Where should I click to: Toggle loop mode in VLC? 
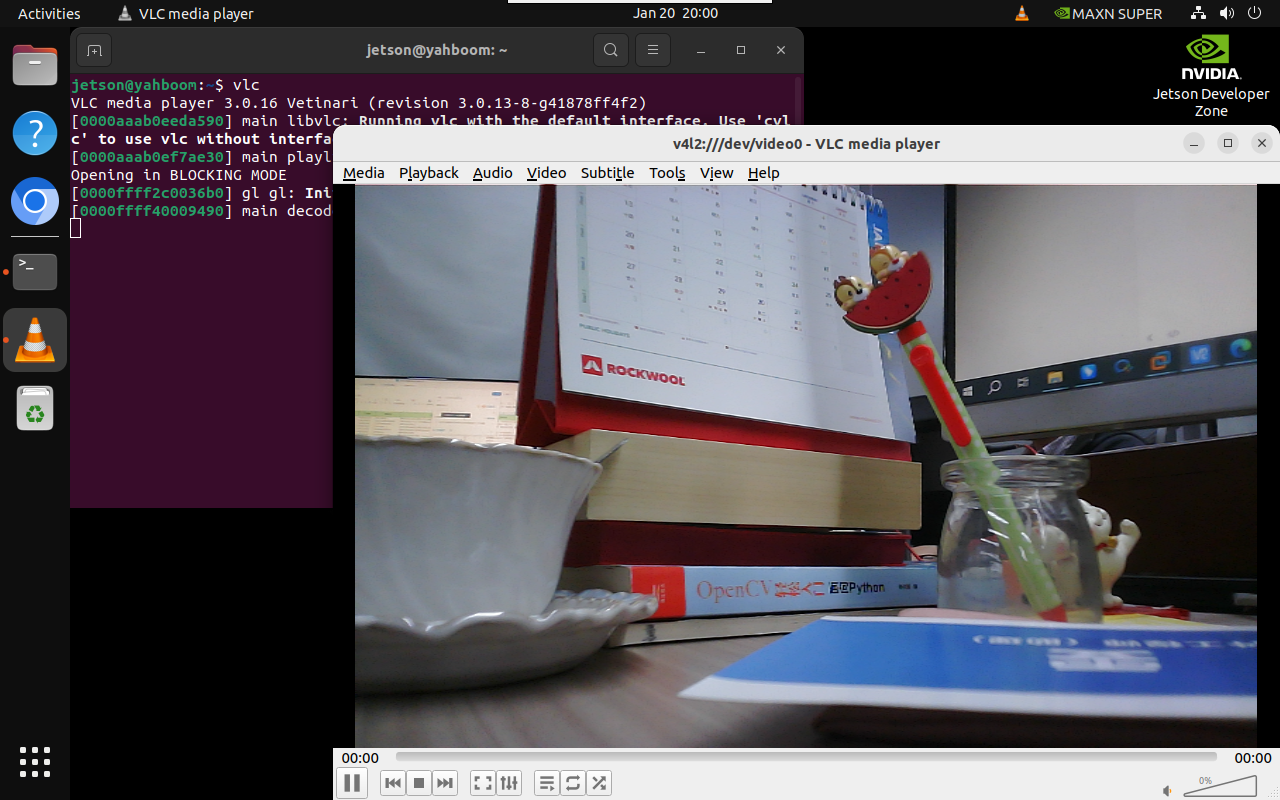pos(573,783)
